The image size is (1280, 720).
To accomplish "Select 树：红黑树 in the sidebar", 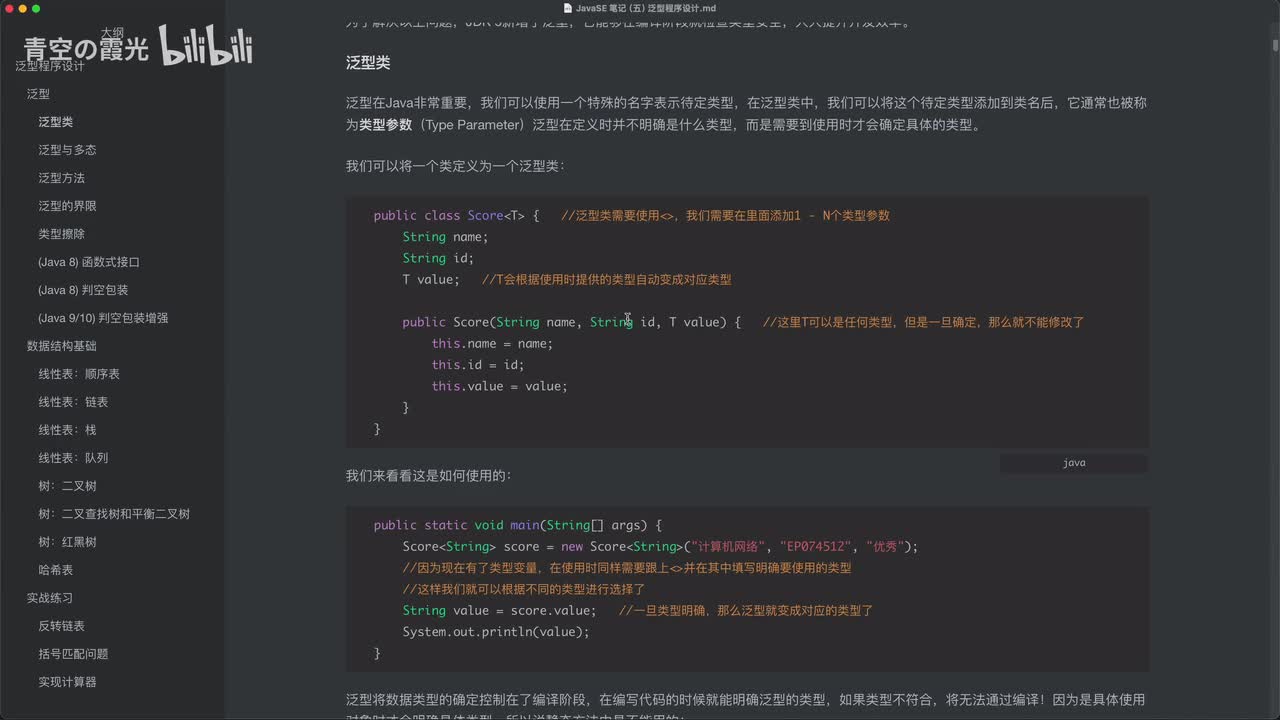I will click(67, 542).
